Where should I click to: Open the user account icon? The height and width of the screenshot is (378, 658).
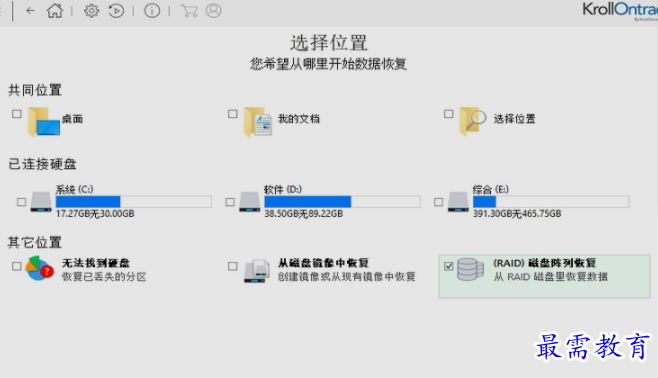point(214,10)
